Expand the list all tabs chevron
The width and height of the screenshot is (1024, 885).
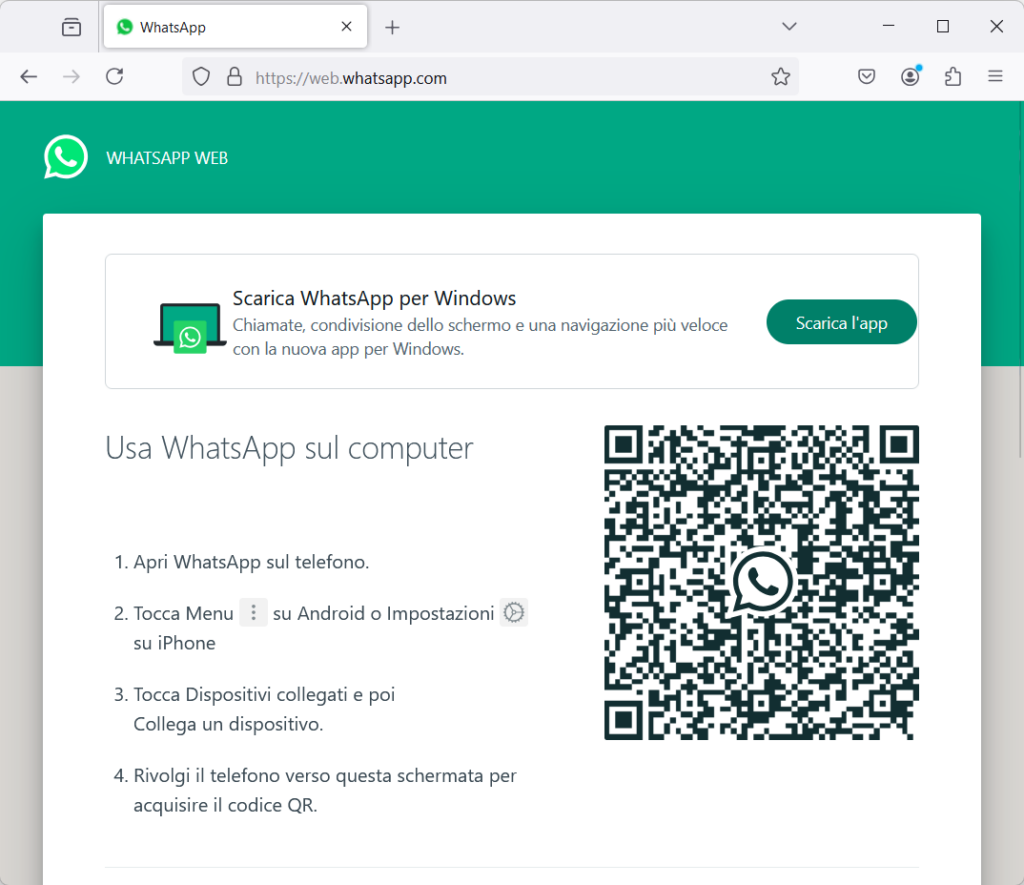click(789, 27)
